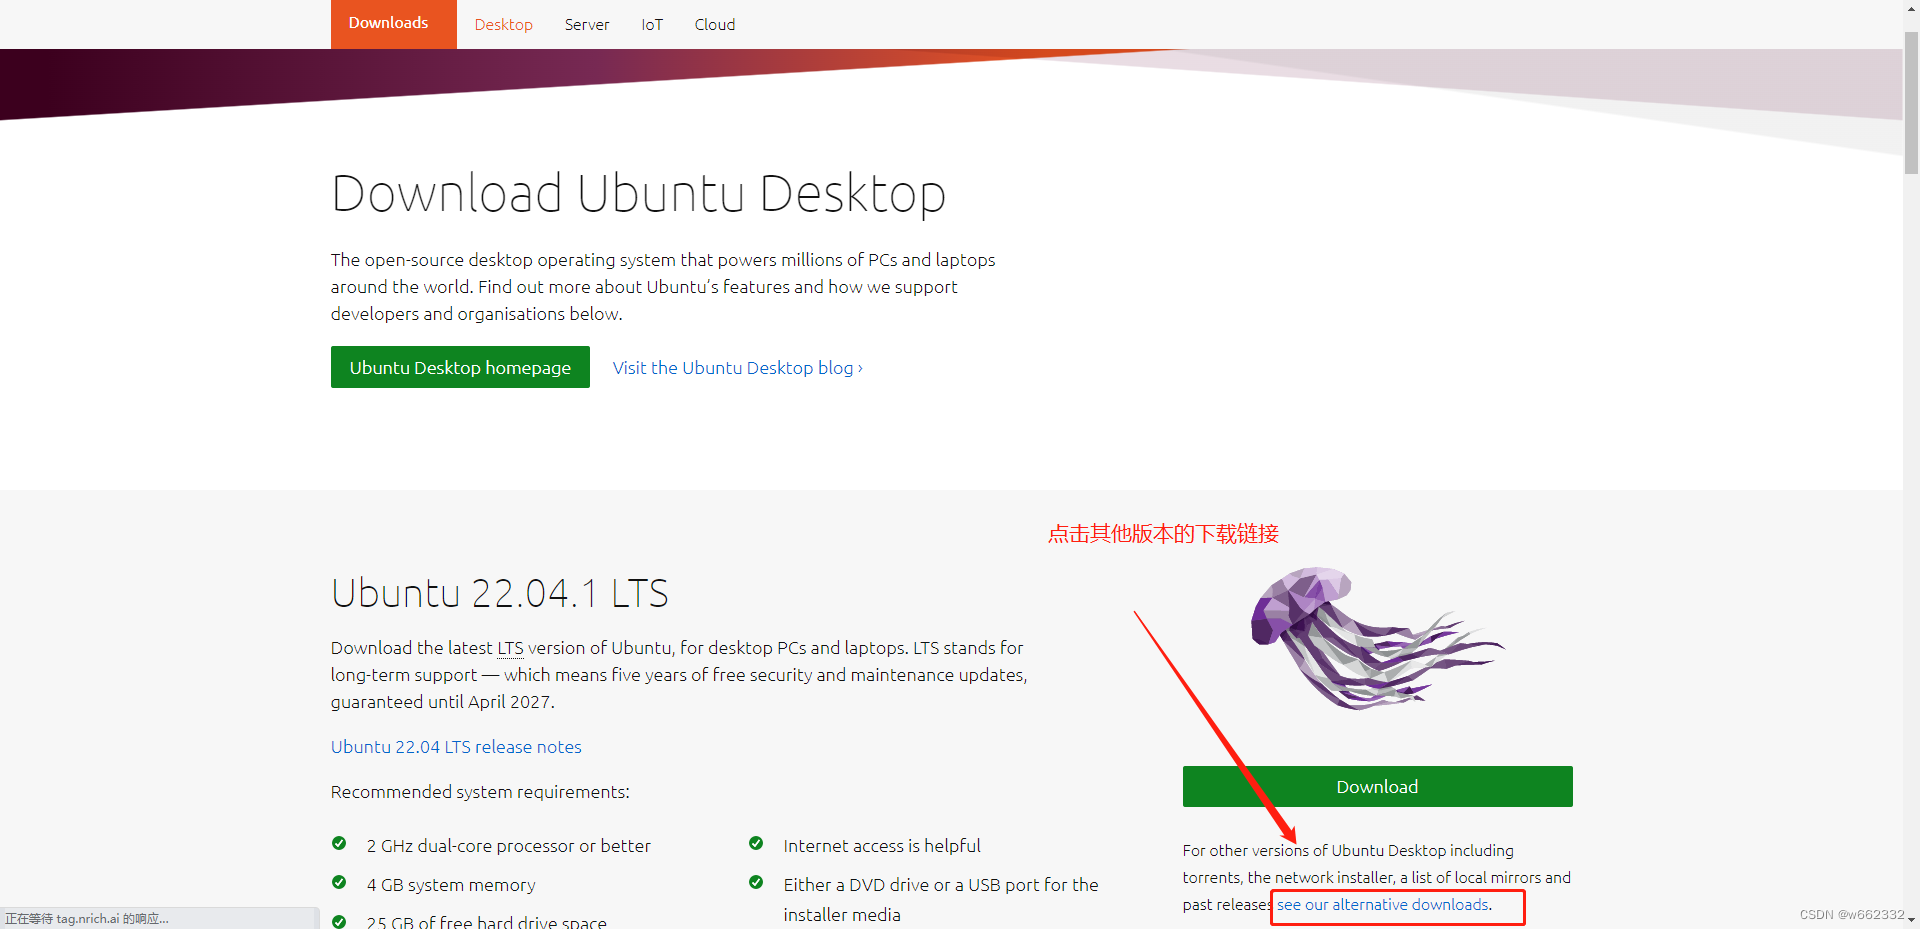1920x929 pixels.
Task: Open the Downloads tab
Action: (393, 24)
